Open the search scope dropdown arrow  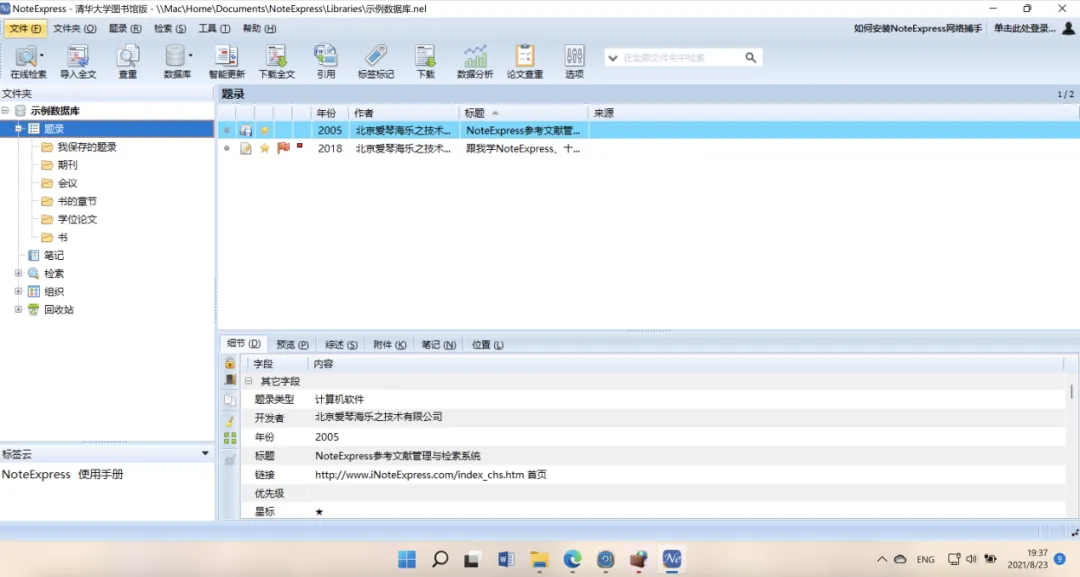point(613,58)
